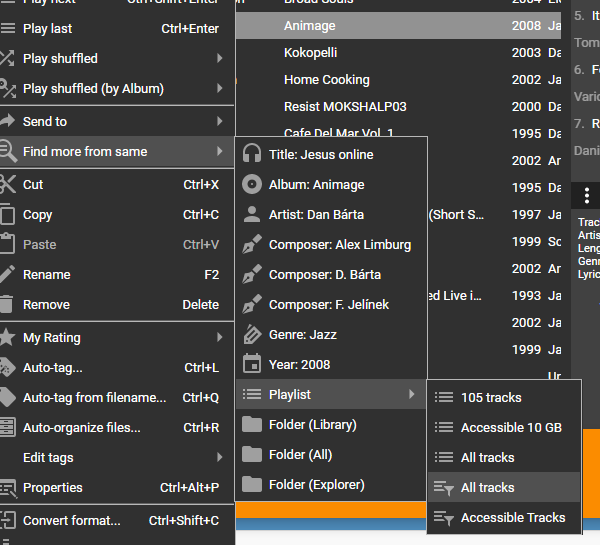Expand the Edit tags submenu arrow
Viewport: 600px width, 545px height.
(x=220, y=457)
